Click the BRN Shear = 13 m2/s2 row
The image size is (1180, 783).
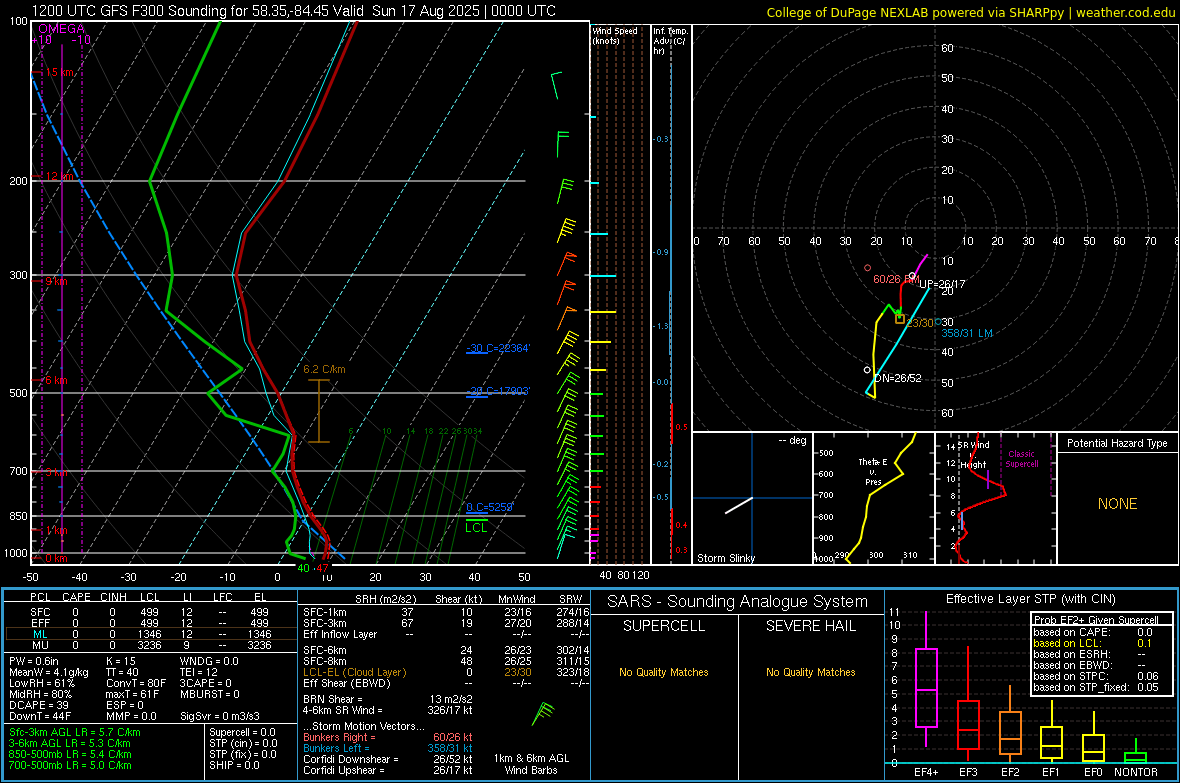click(388, 699)
